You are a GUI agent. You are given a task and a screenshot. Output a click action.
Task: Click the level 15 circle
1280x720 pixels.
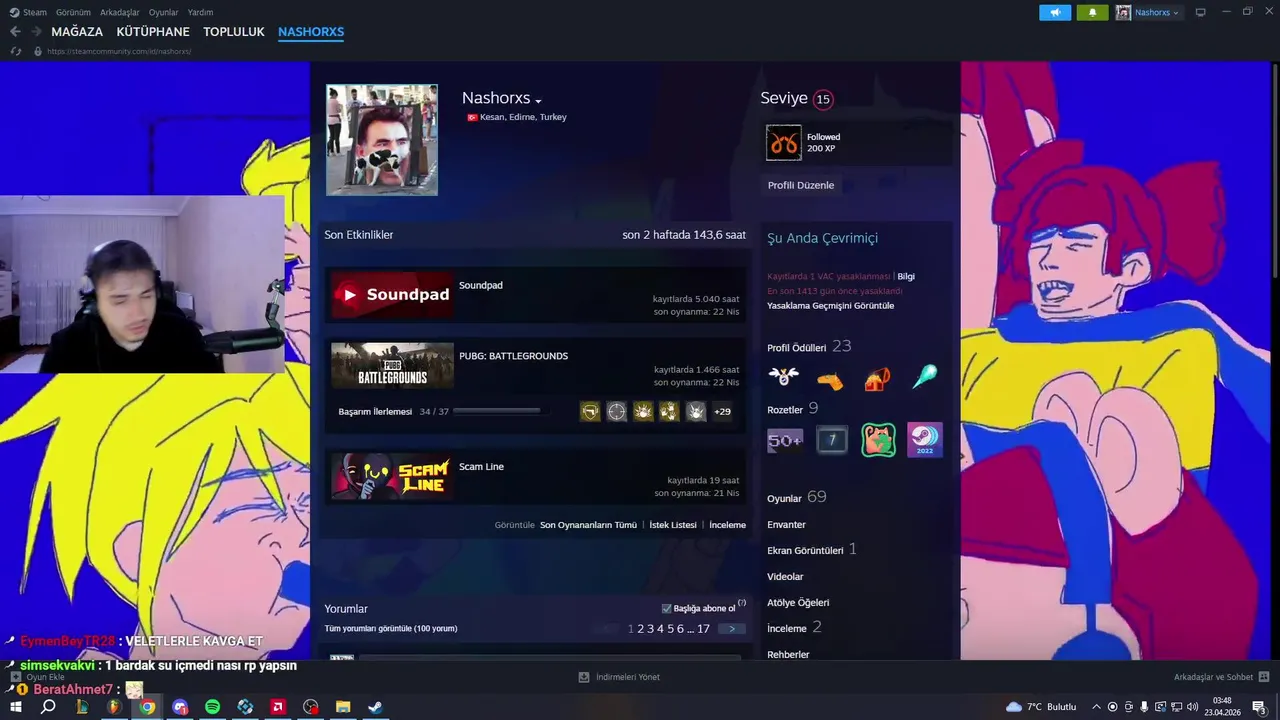[823, 99]
